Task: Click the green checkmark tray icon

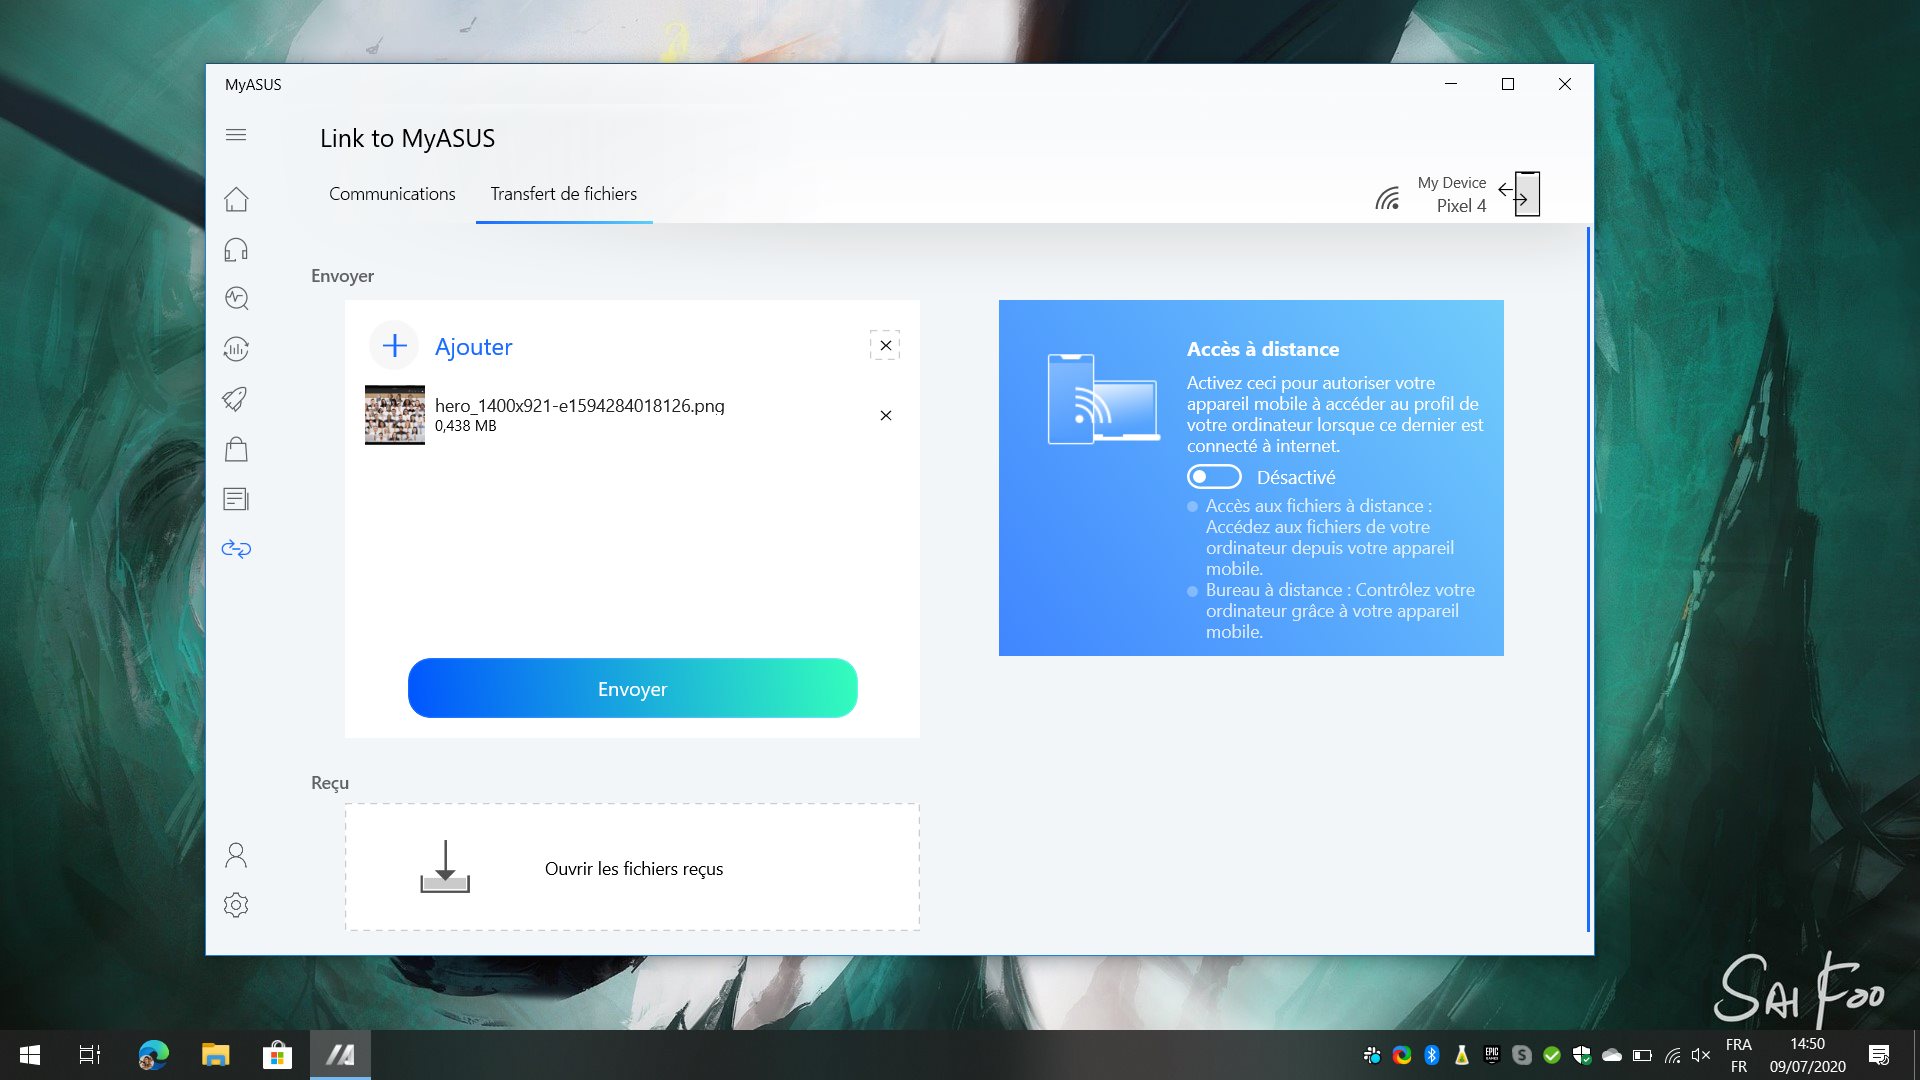Action: [1552, 1055]
